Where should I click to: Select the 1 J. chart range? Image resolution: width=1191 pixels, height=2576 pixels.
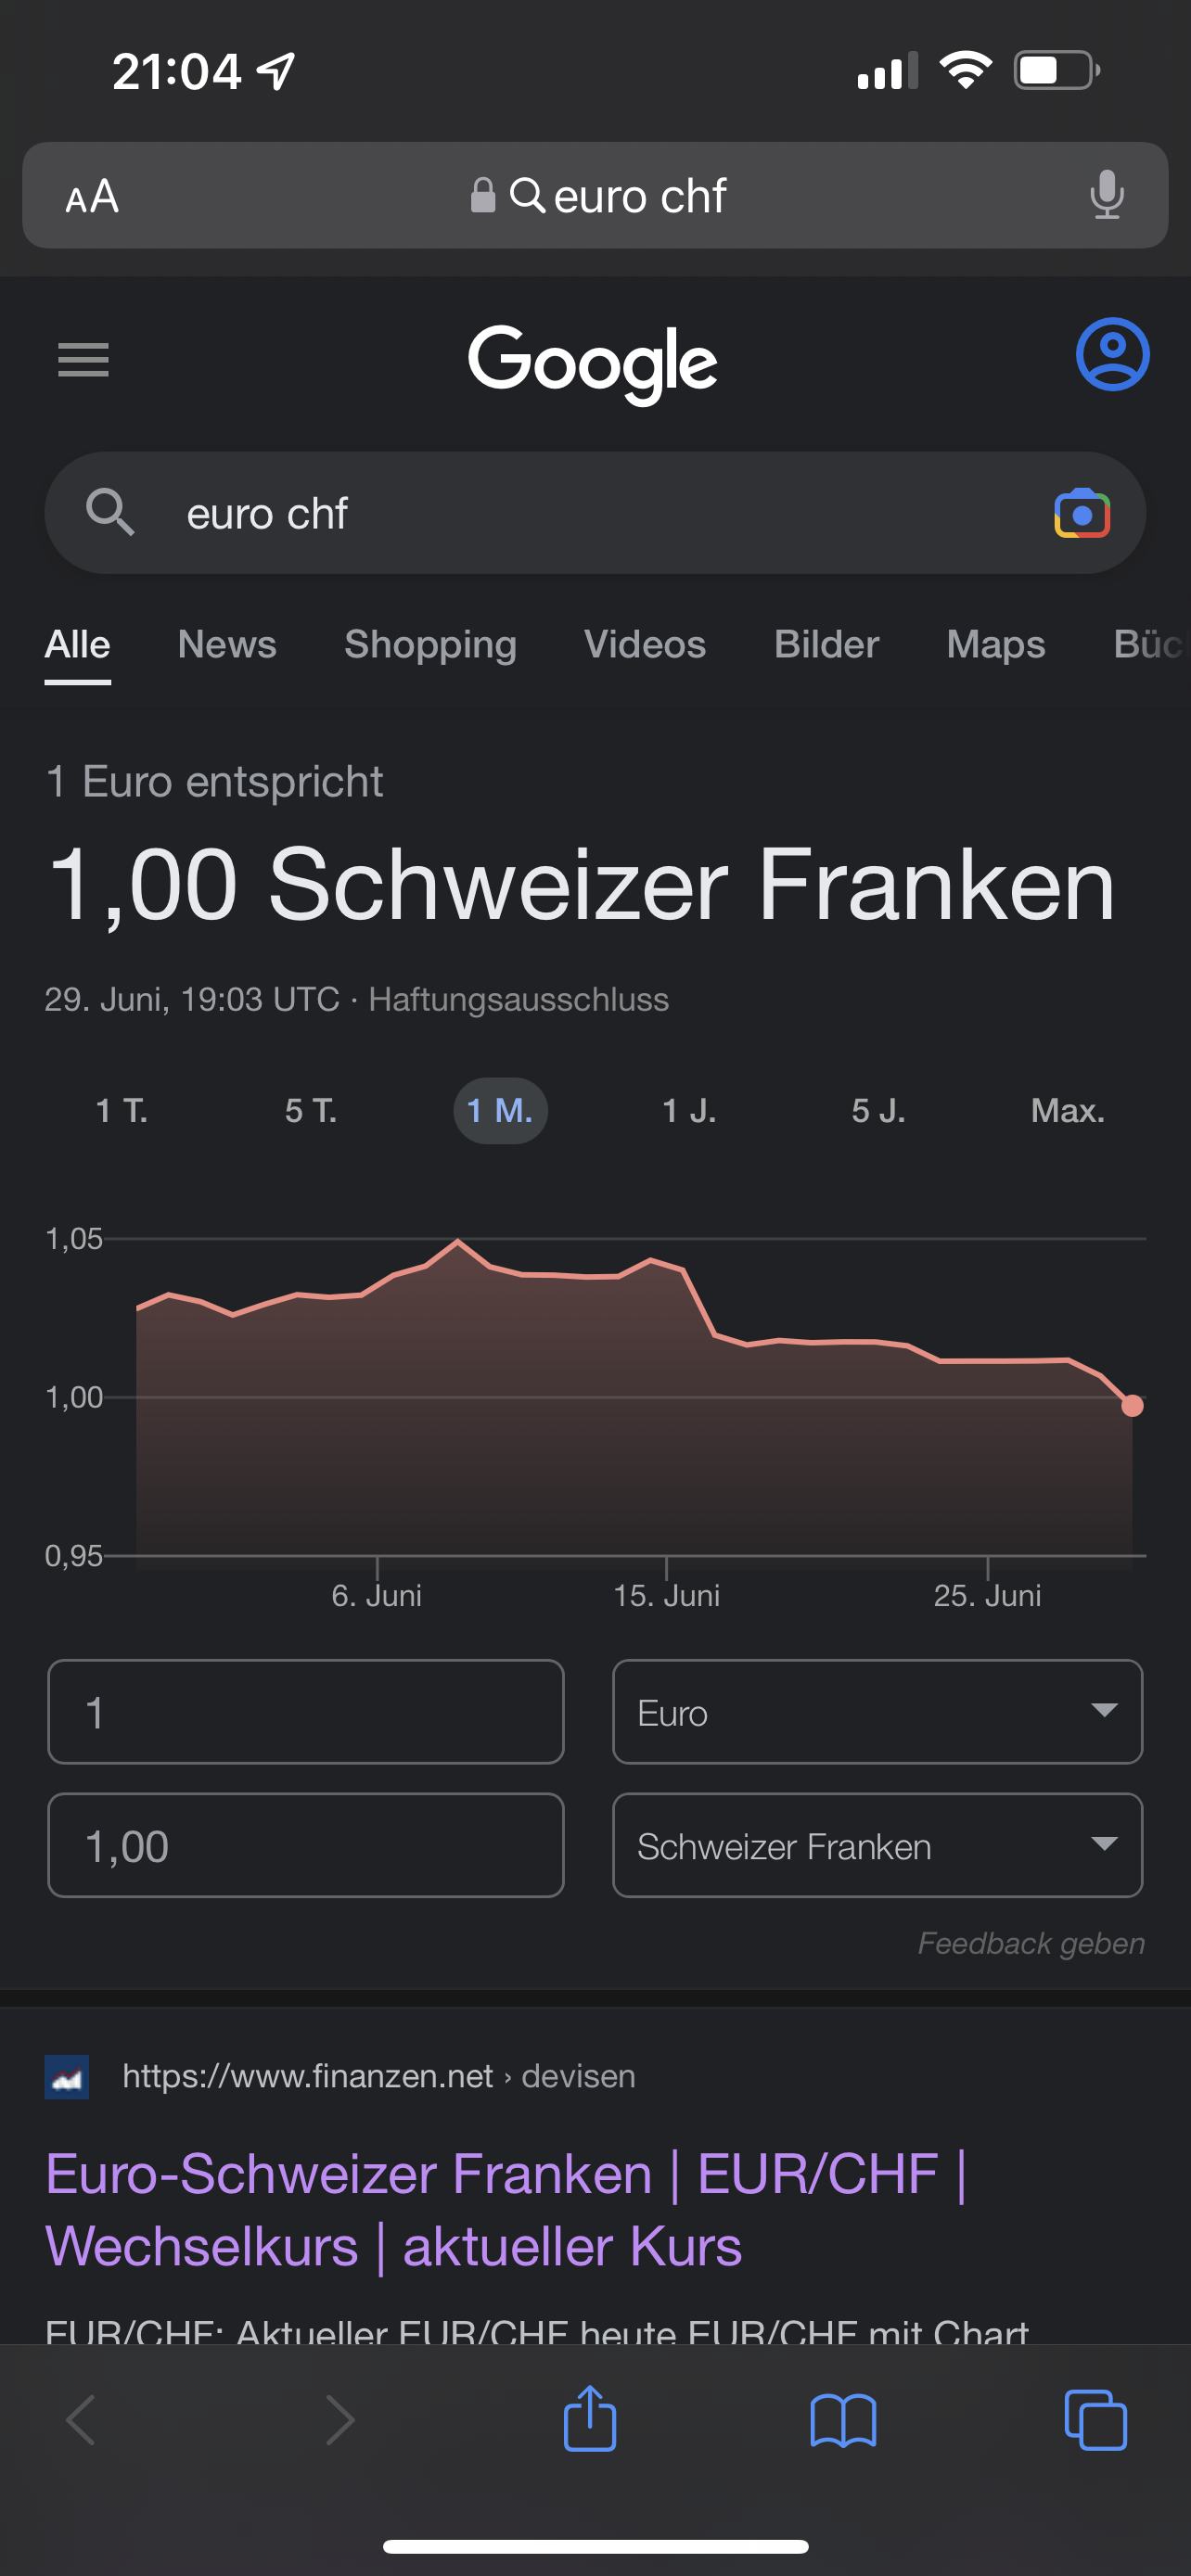pyautogui.click(x=689, y=1111)
